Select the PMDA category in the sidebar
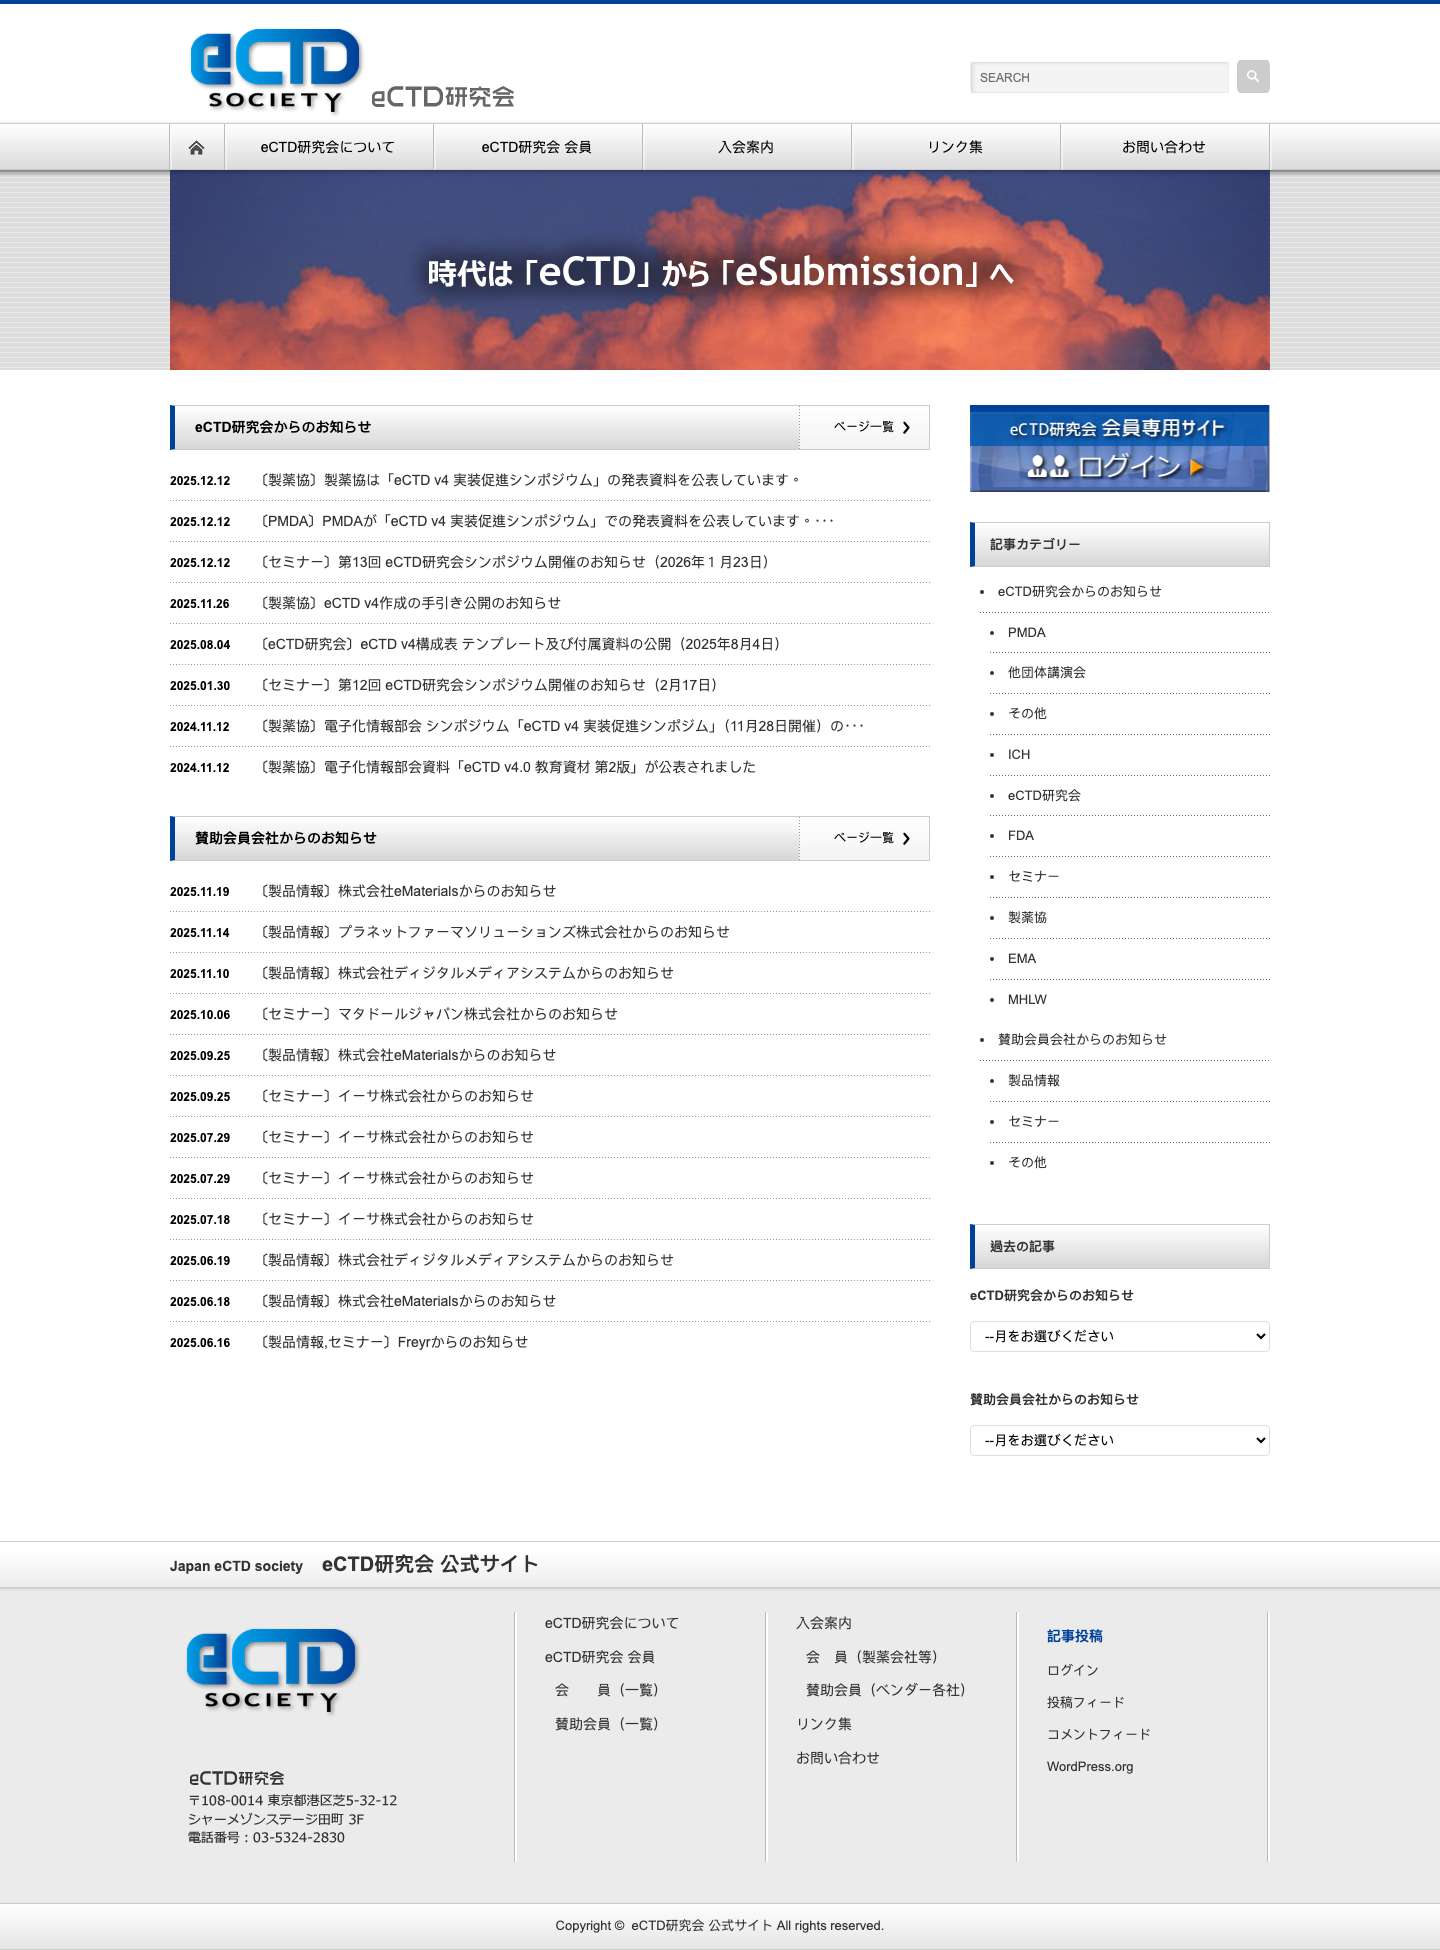Viewport: 1440px width, 1950px height. coord(1026,633)
